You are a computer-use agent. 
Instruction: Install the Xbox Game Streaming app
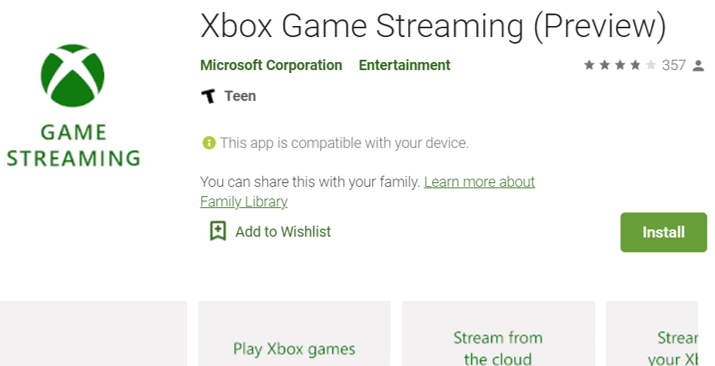tap(663, 232)
